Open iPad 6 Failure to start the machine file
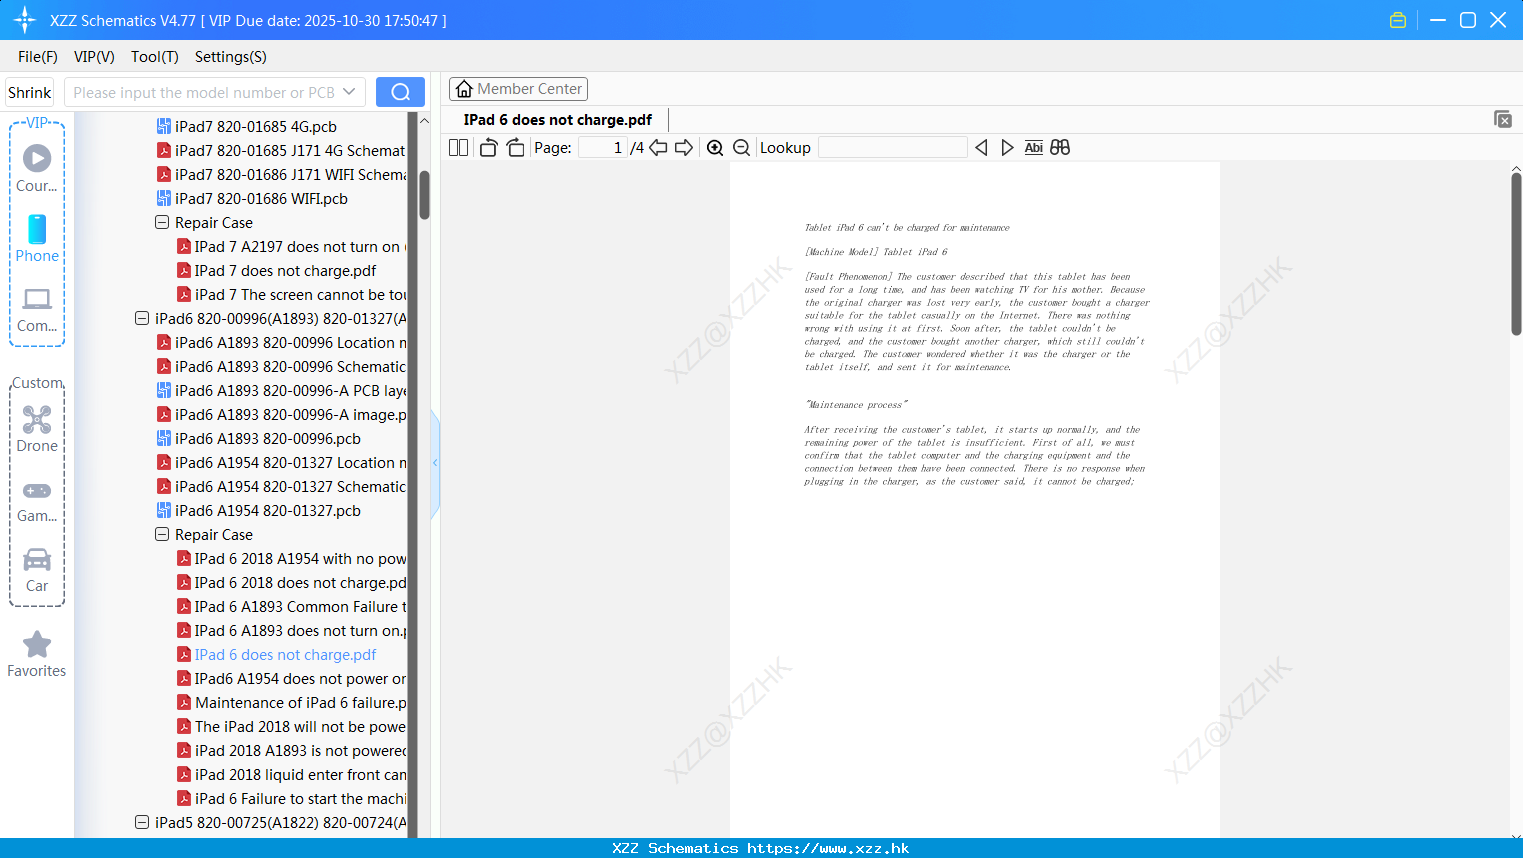 click(x=291, y=799)
